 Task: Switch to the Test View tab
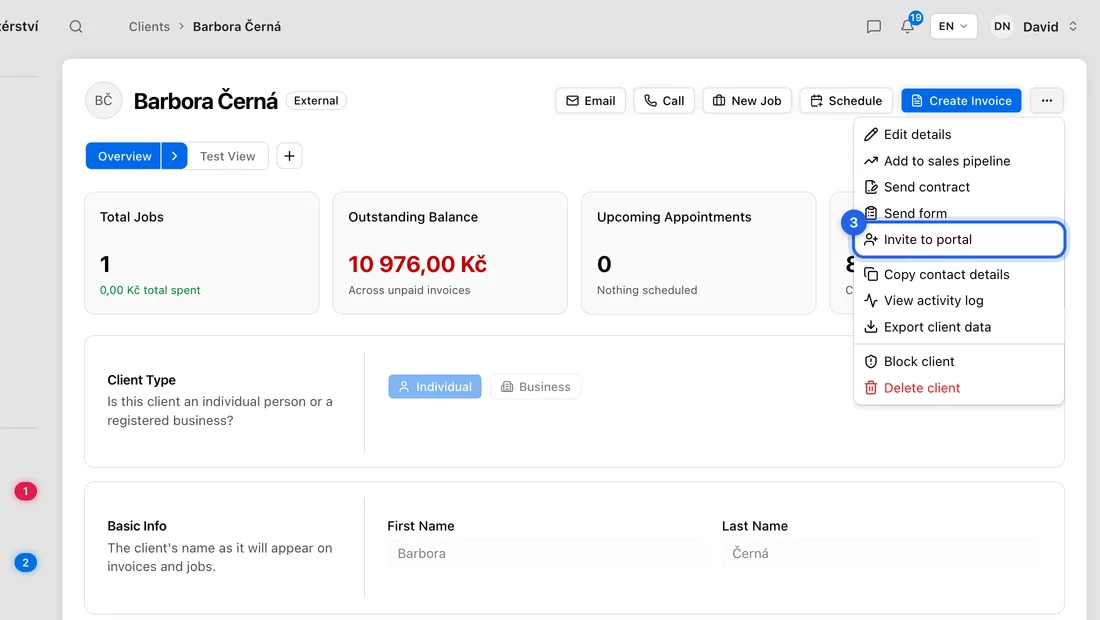click(227, 156)
